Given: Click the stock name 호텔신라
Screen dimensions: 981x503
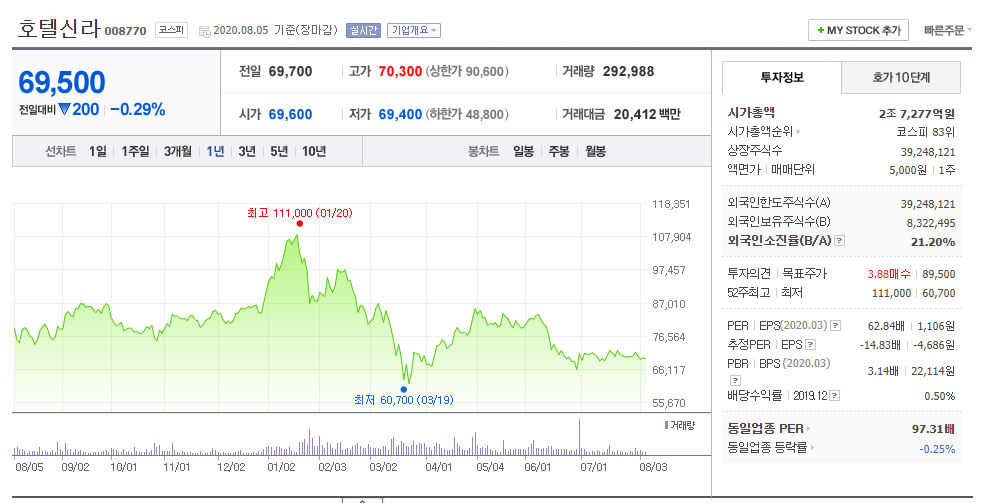Looking at the screenshot, I should pos(59,29).
